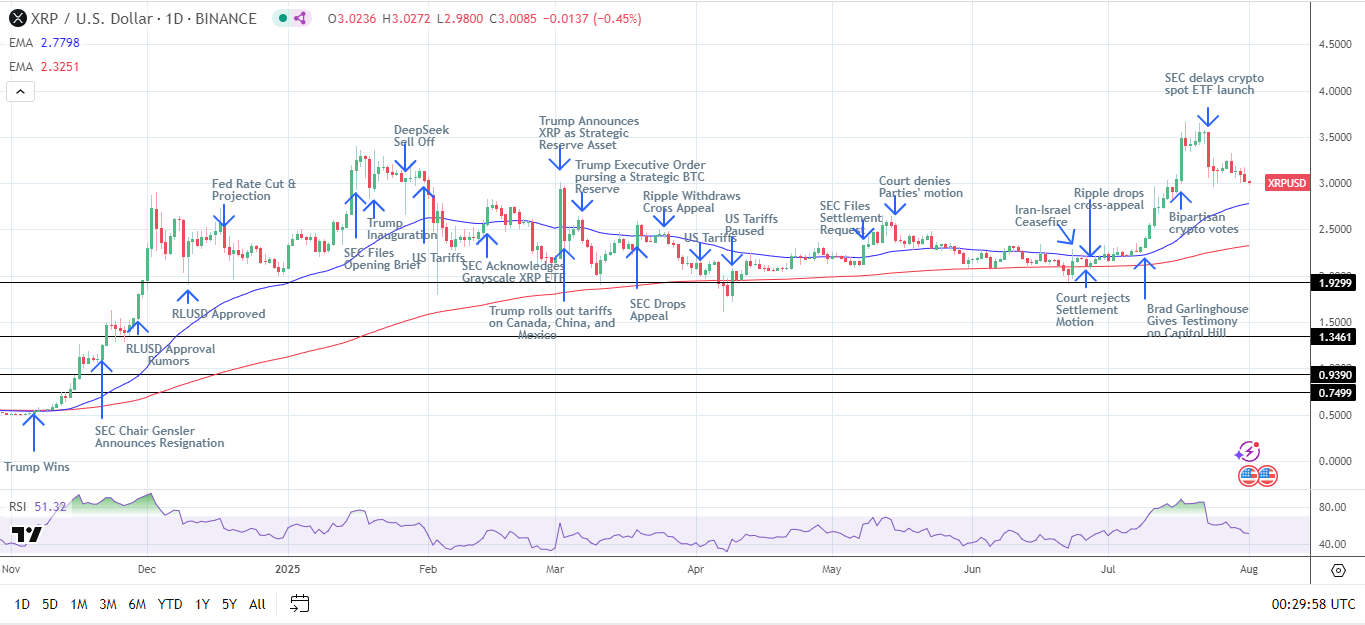The image size is (1365, 625).
Task: Click the 4.5000 price axis label
Action: [x=1336, y=45]
